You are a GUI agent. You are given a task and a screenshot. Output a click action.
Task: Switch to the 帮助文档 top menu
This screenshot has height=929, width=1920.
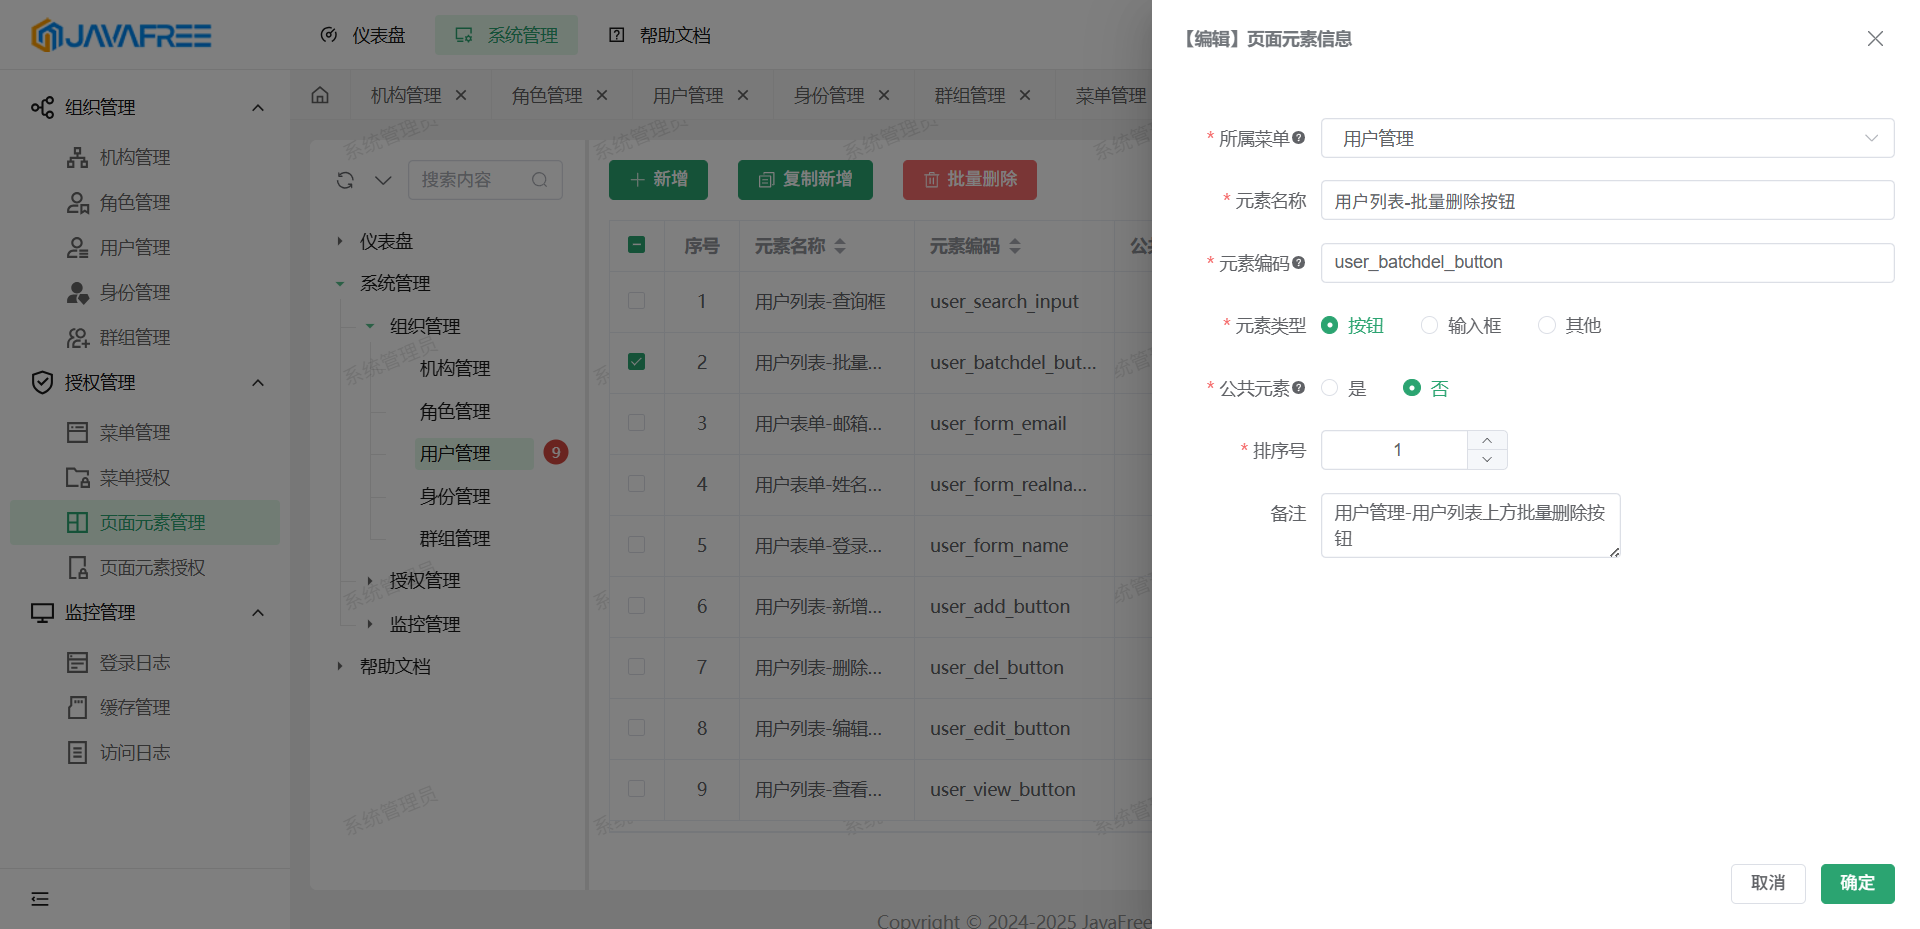[x=660, y=35]
